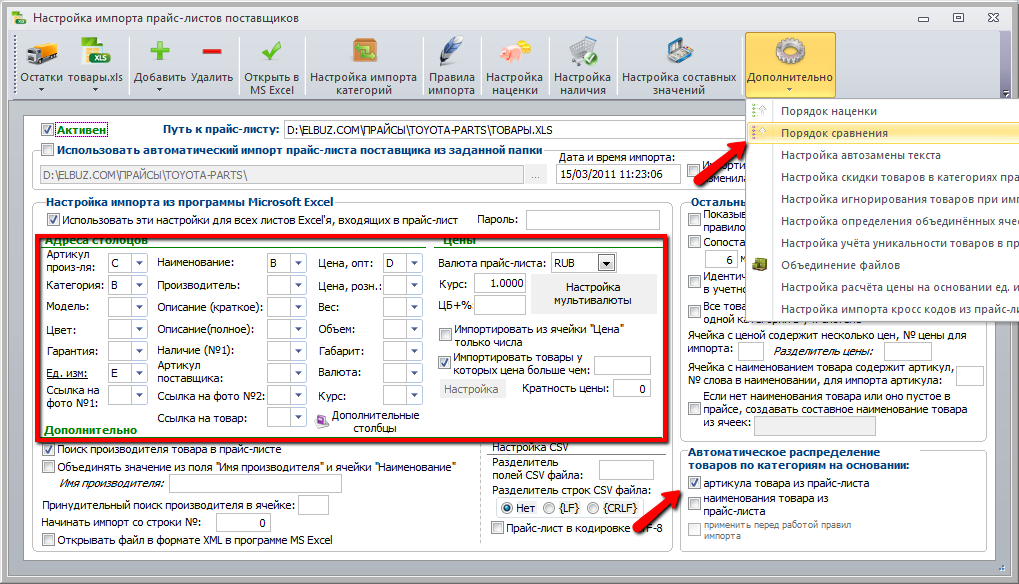Click the Дата и время импорта field

click(x=618, y=174)
